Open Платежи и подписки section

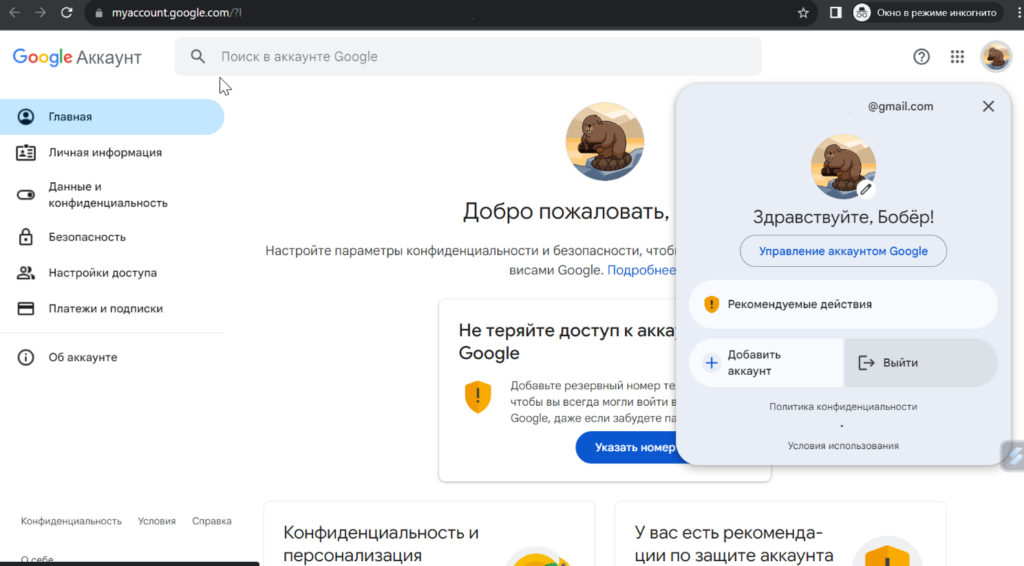coord(112,309)
